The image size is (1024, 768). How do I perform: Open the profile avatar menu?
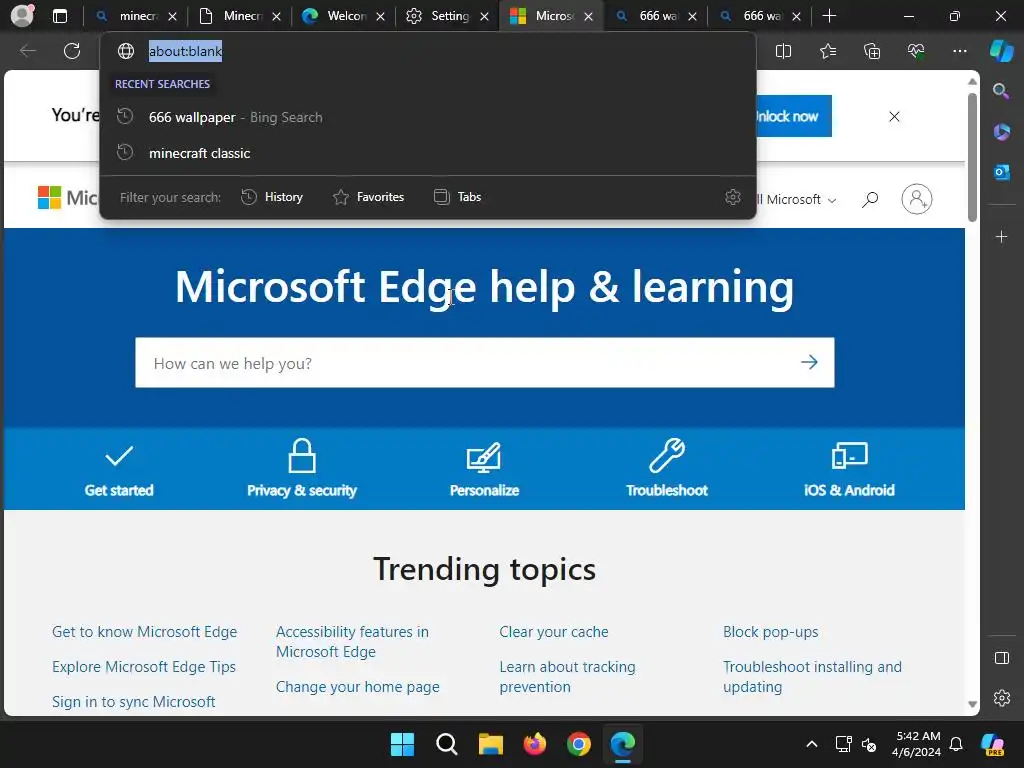coord(22,15)
